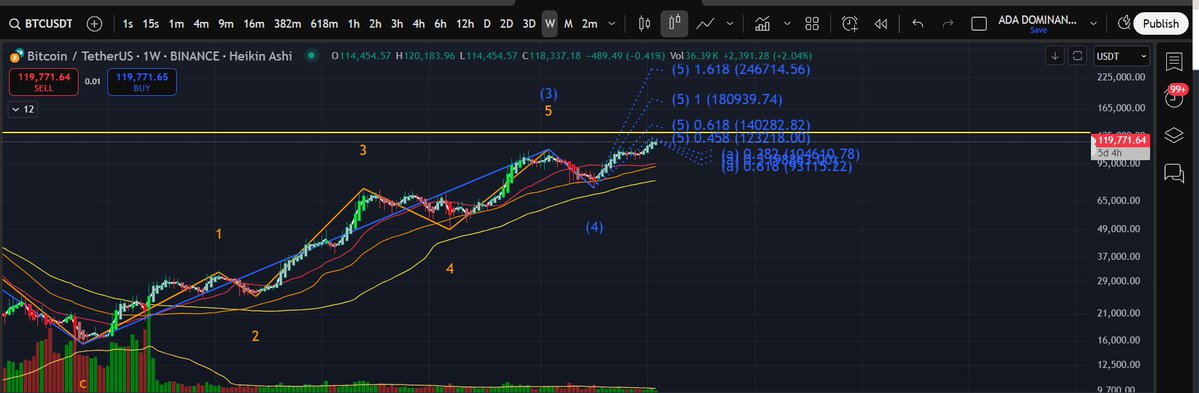Expand the manage layouts dropdown arrow
The height and width of the screenshot is (393, 1199).
(x=1092, y=24)
